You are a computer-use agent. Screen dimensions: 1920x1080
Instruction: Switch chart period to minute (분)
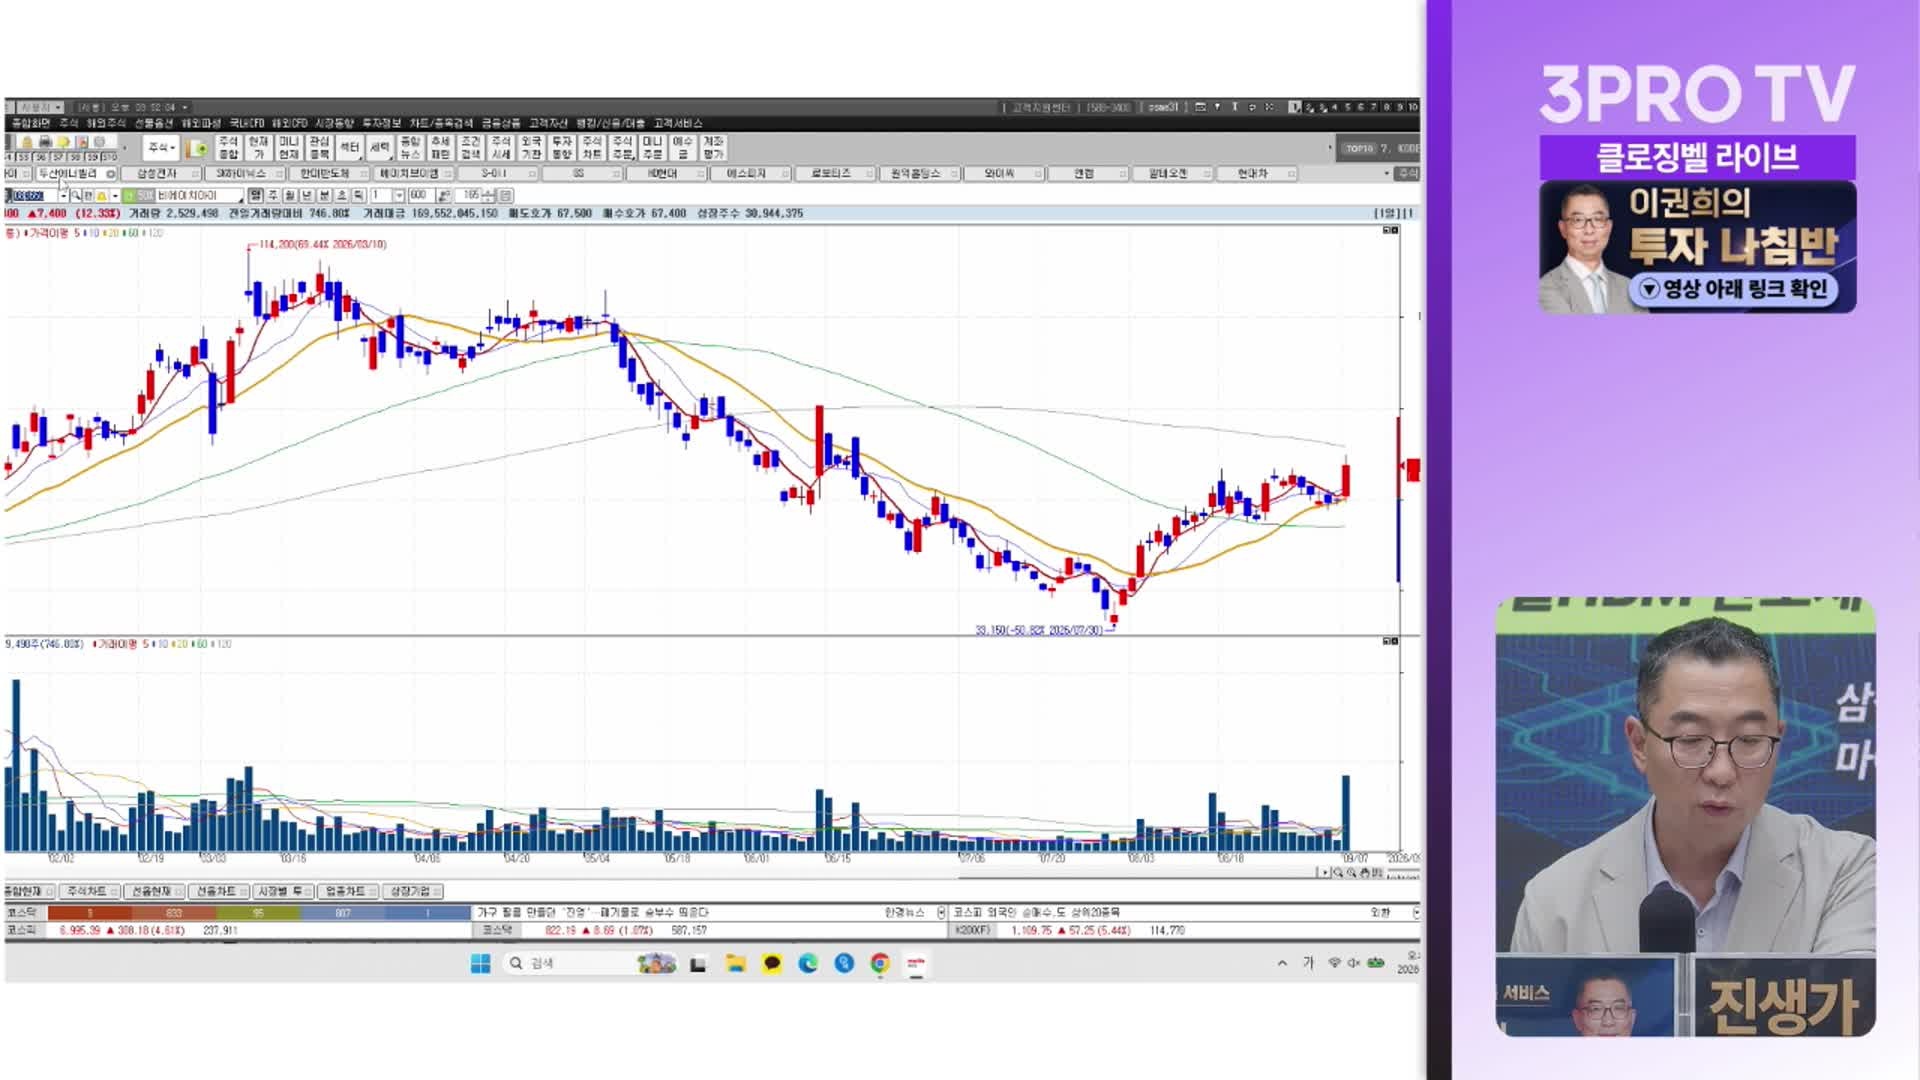[x=324, y=196]
